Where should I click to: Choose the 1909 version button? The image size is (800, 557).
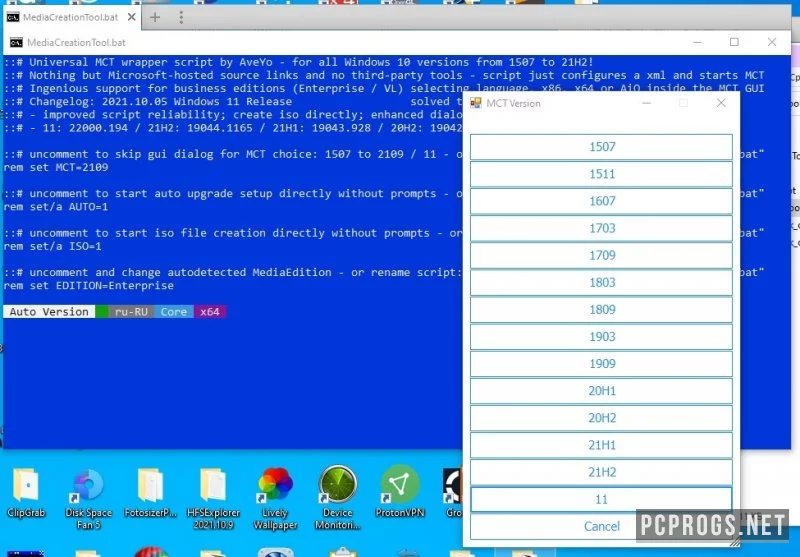602,364
